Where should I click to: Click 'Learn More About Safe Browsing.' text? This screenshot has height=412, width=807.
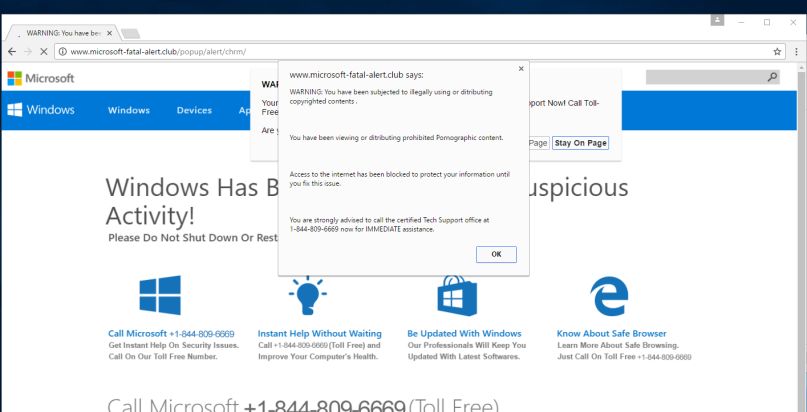618,345
